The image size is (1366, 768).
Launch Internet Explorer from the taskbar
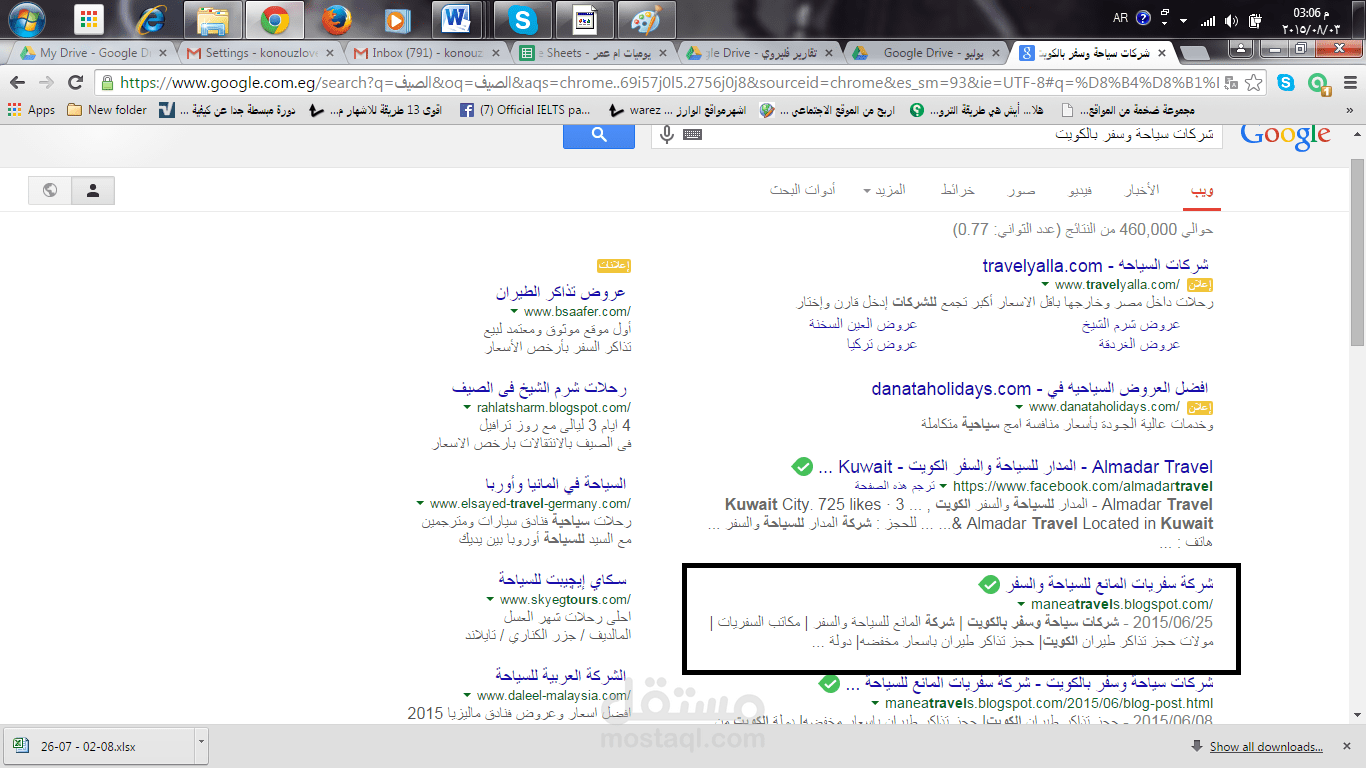(151, 19)
